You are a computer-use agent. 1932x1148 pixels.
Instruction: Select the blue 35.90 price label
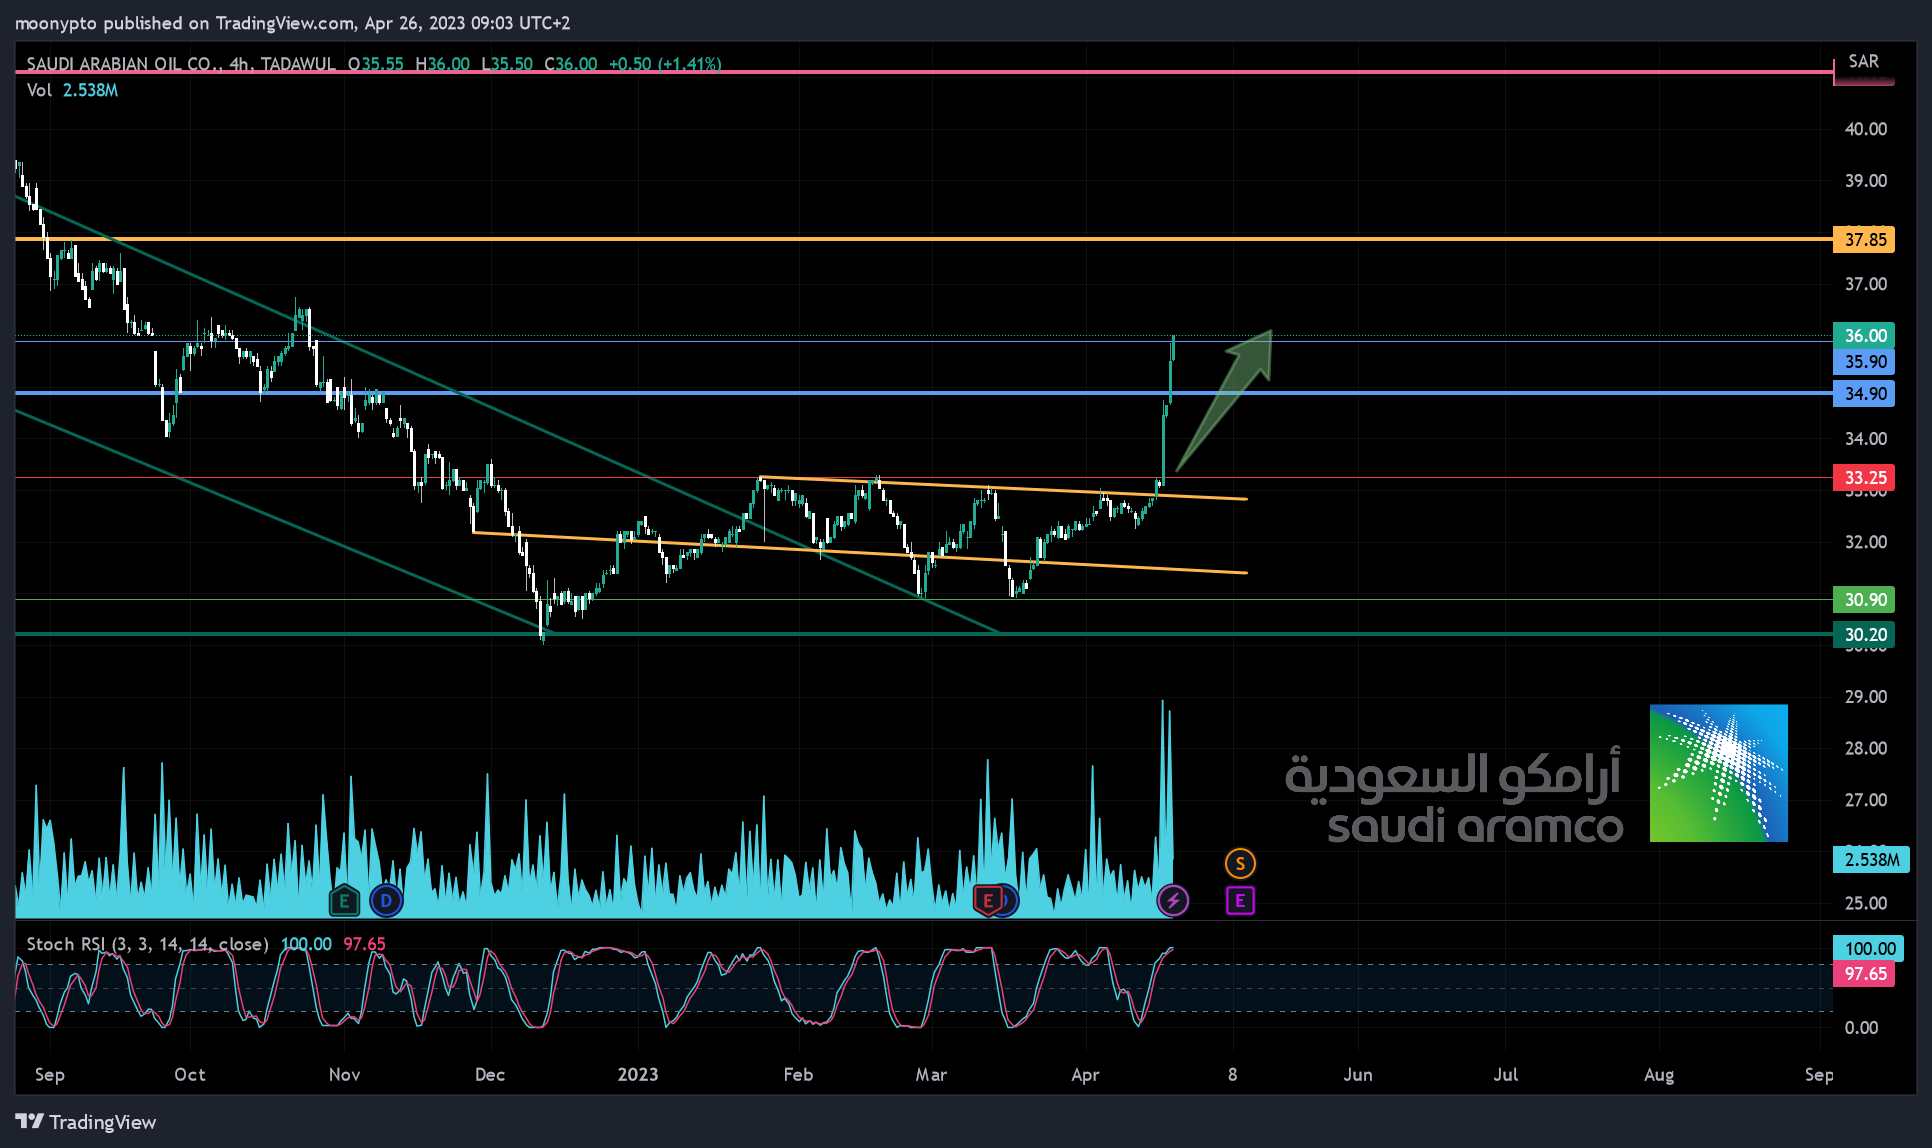(1864, 362)
